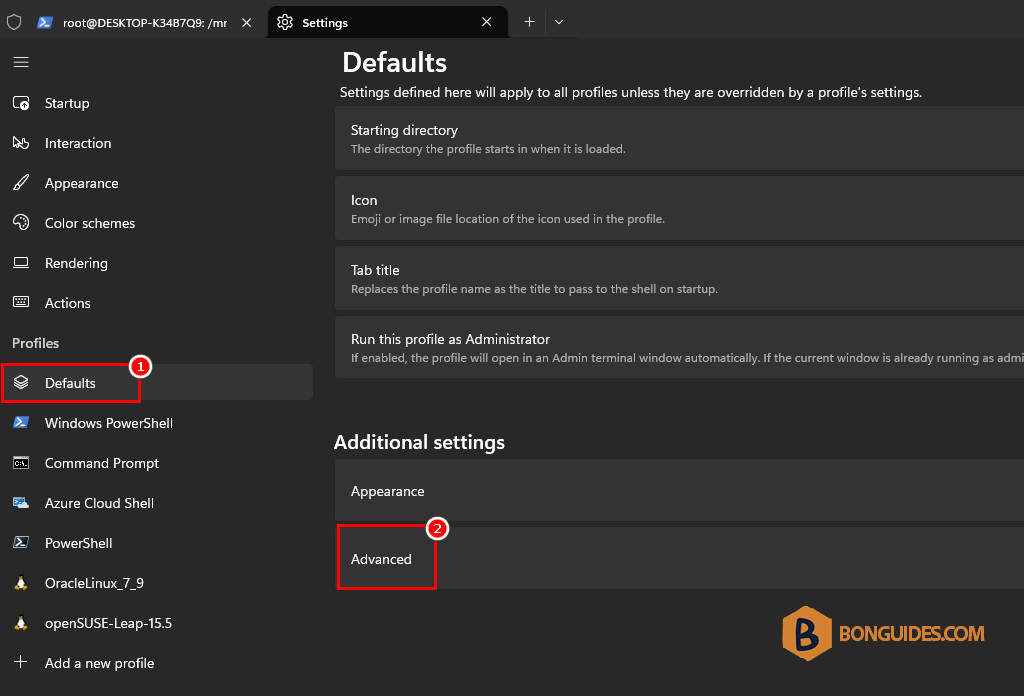Open Interaction settings page
Screen dimensions: 1024x696
coord(157,143)
